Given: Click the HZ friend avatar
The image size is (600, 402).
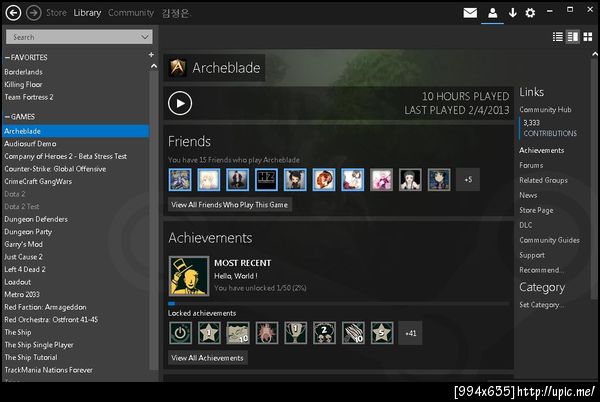Looking at the screenshot, I should 266,179.
